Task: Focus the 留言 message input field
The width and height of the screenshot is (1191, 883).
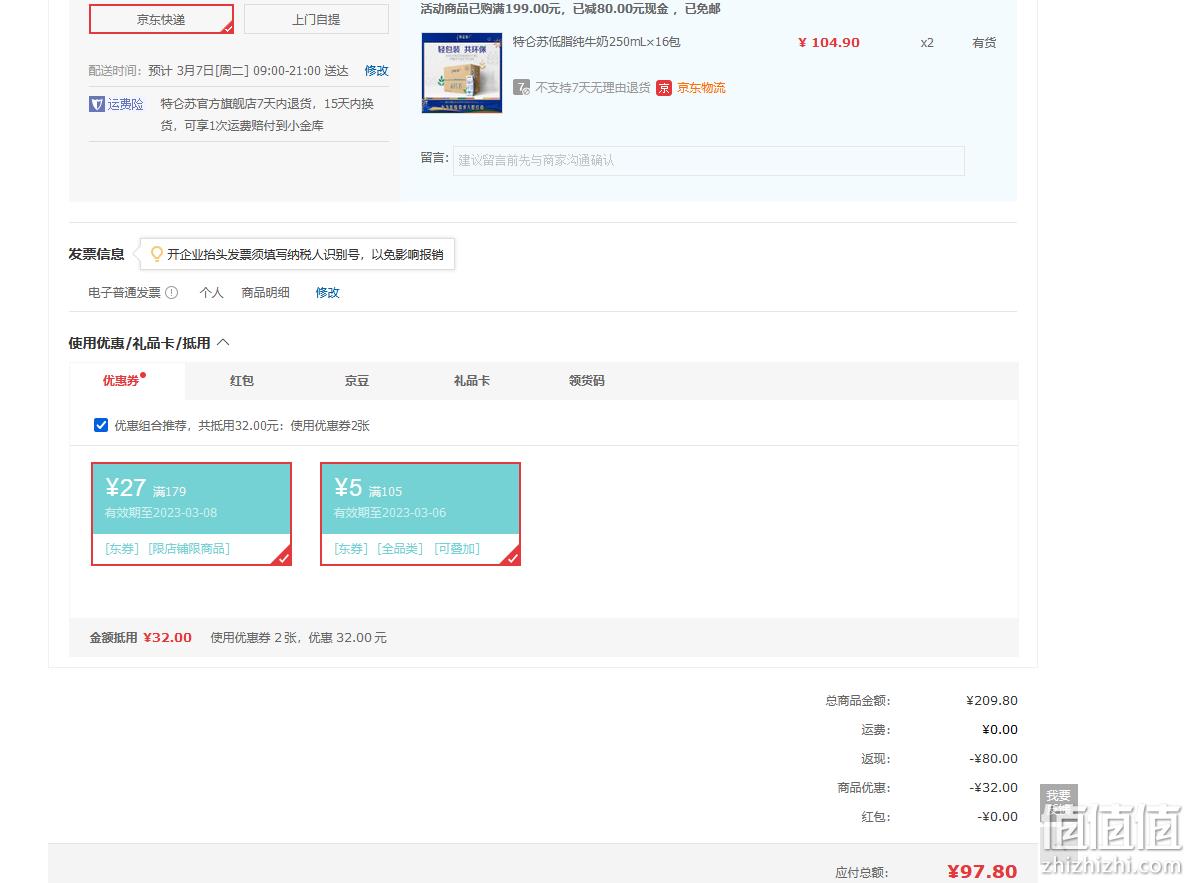Action: (709, 160)
